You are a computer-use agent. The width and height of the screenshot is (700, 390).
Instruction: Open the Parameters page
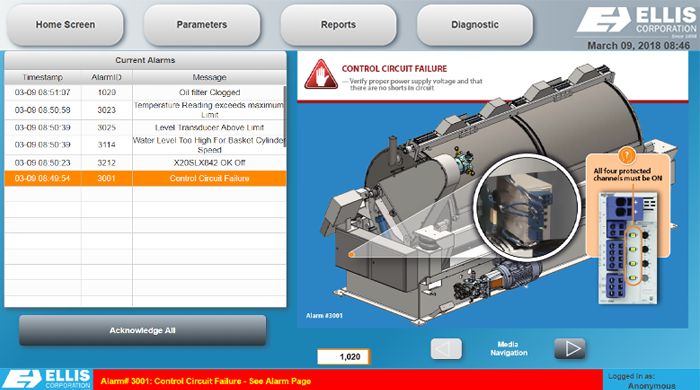pos(202,25)
